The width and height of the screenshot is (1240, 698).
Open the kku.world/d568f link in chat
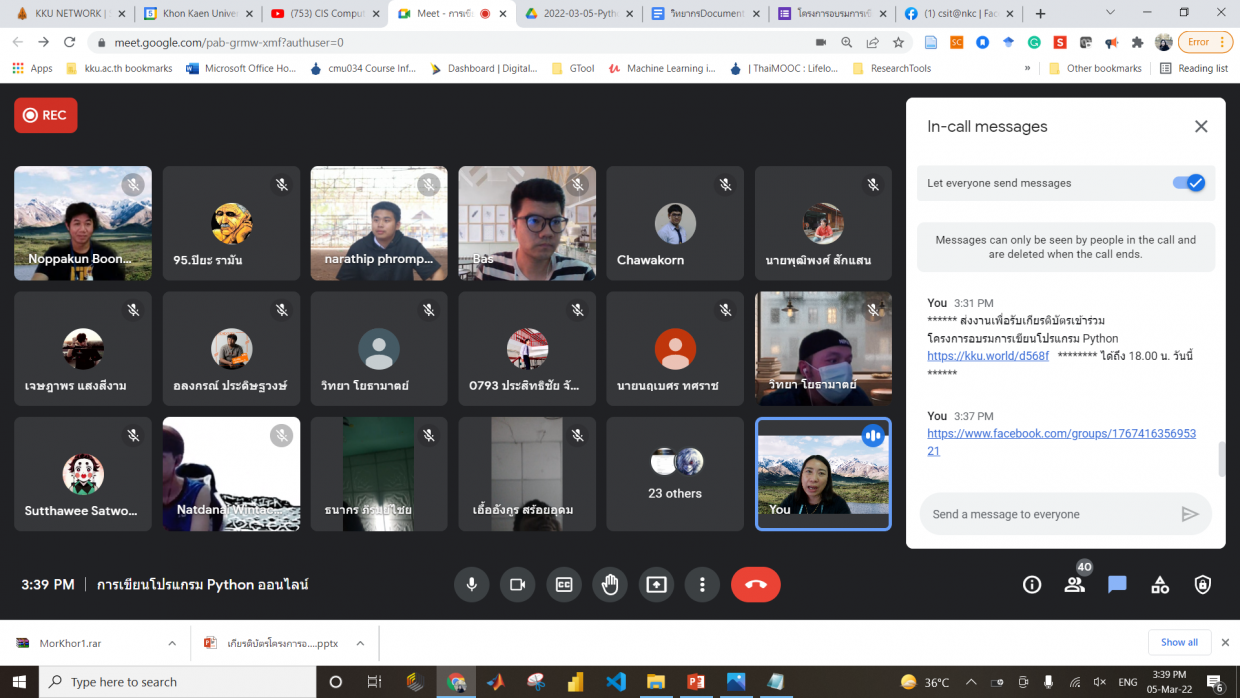click(x=988, y=356)
